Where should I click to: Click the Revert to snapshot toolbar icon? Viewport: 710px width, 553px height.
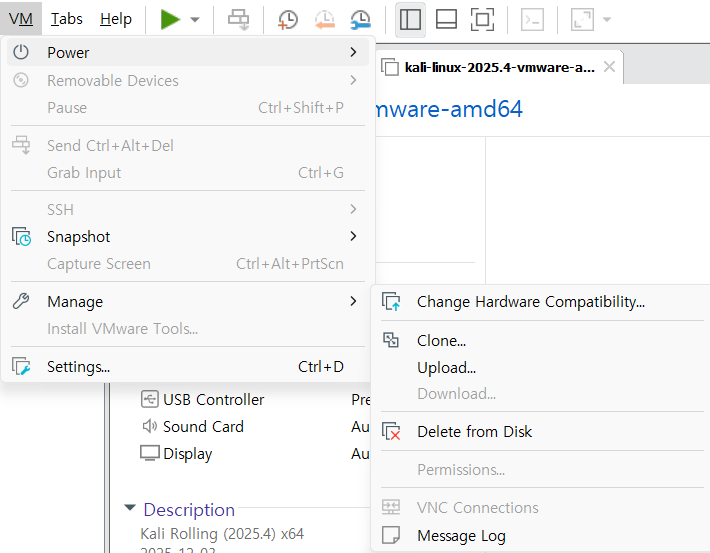325,19
